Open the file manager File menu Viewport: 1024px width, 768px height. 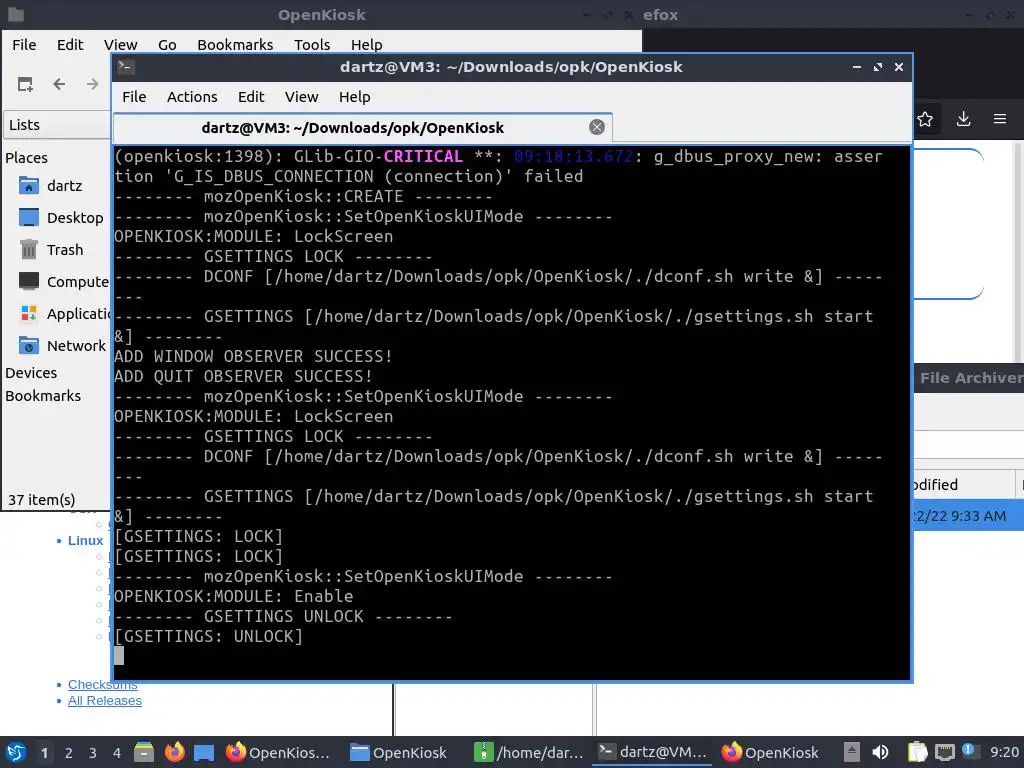(24, 44)
